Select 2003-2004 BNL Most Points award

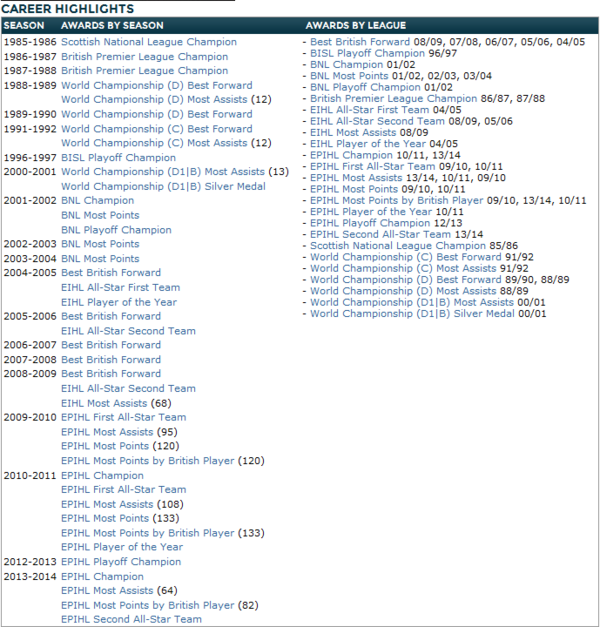click(x=100, y=259)
